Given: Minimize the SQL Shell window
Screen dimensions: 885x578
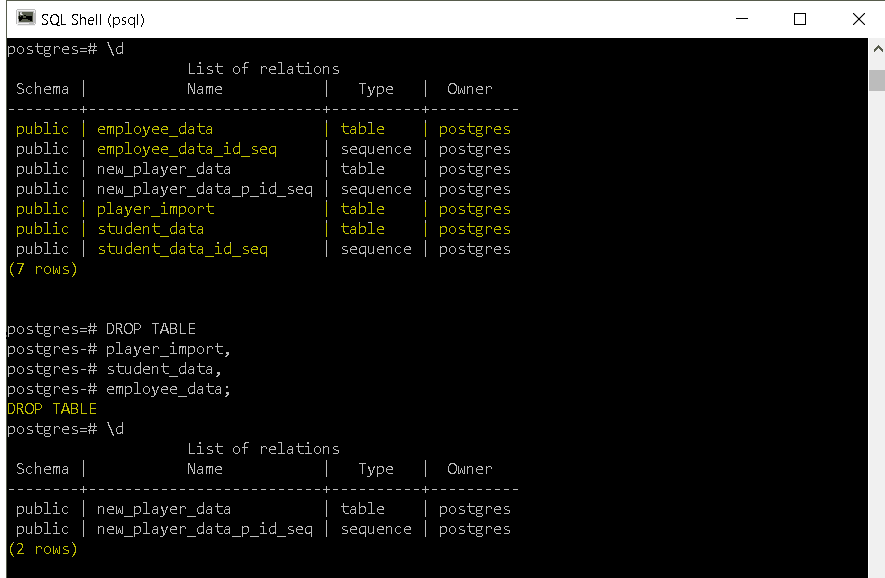Looking at the screenshot, I should tap(742, 19).
